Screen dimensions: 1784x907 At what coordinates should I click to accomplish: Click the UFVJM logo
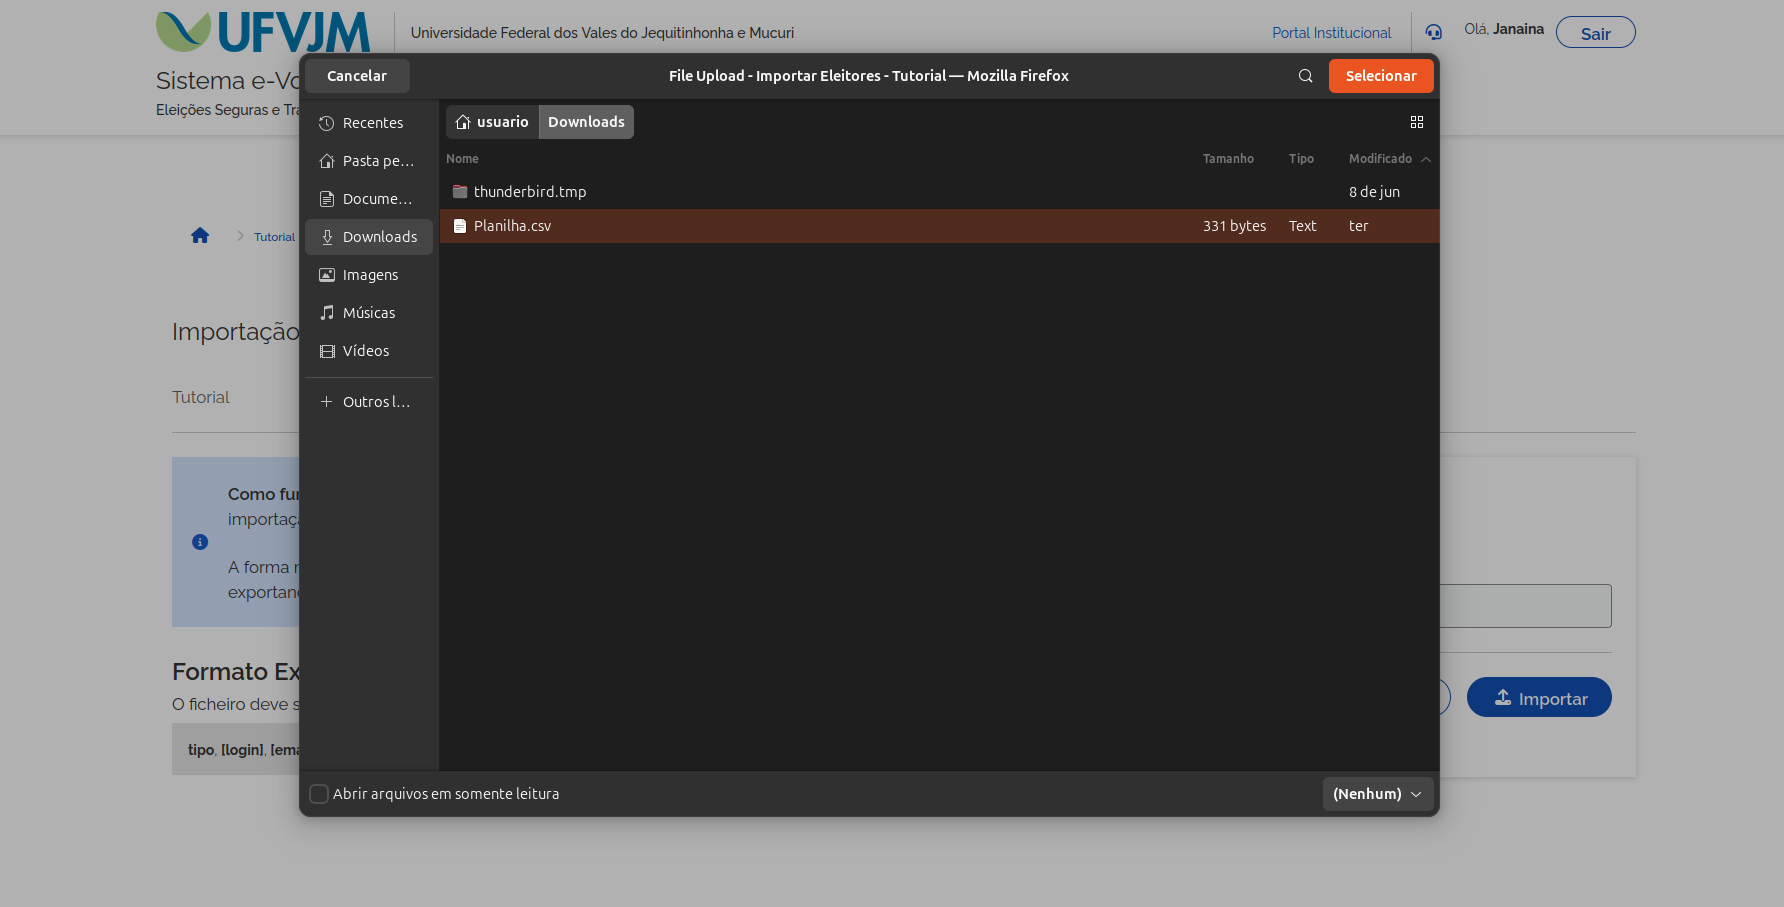263,32
